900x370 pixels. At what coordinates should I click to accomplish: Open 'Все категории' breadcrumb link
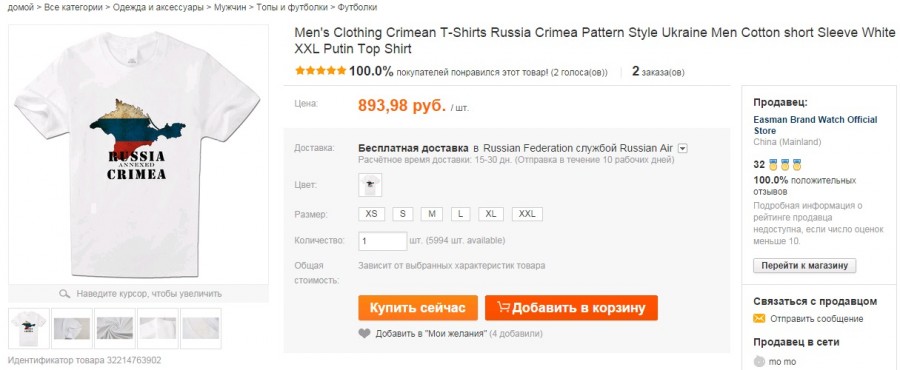point(75,7)
